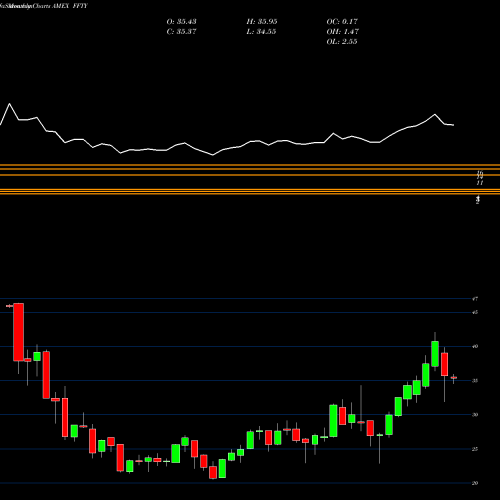This screenshot has height=500, width=500.
Task: Click the 'OC: 0.17' value
Action: (x=342, y=22)
